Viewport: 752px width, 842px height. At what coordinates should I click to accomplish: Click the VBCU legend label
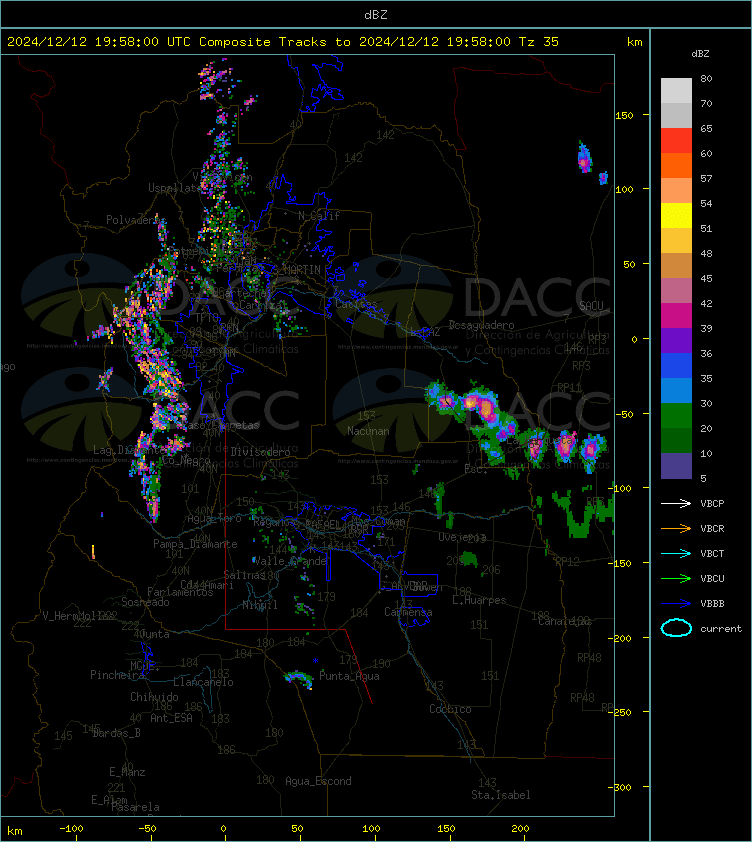[x=712, y=578]
